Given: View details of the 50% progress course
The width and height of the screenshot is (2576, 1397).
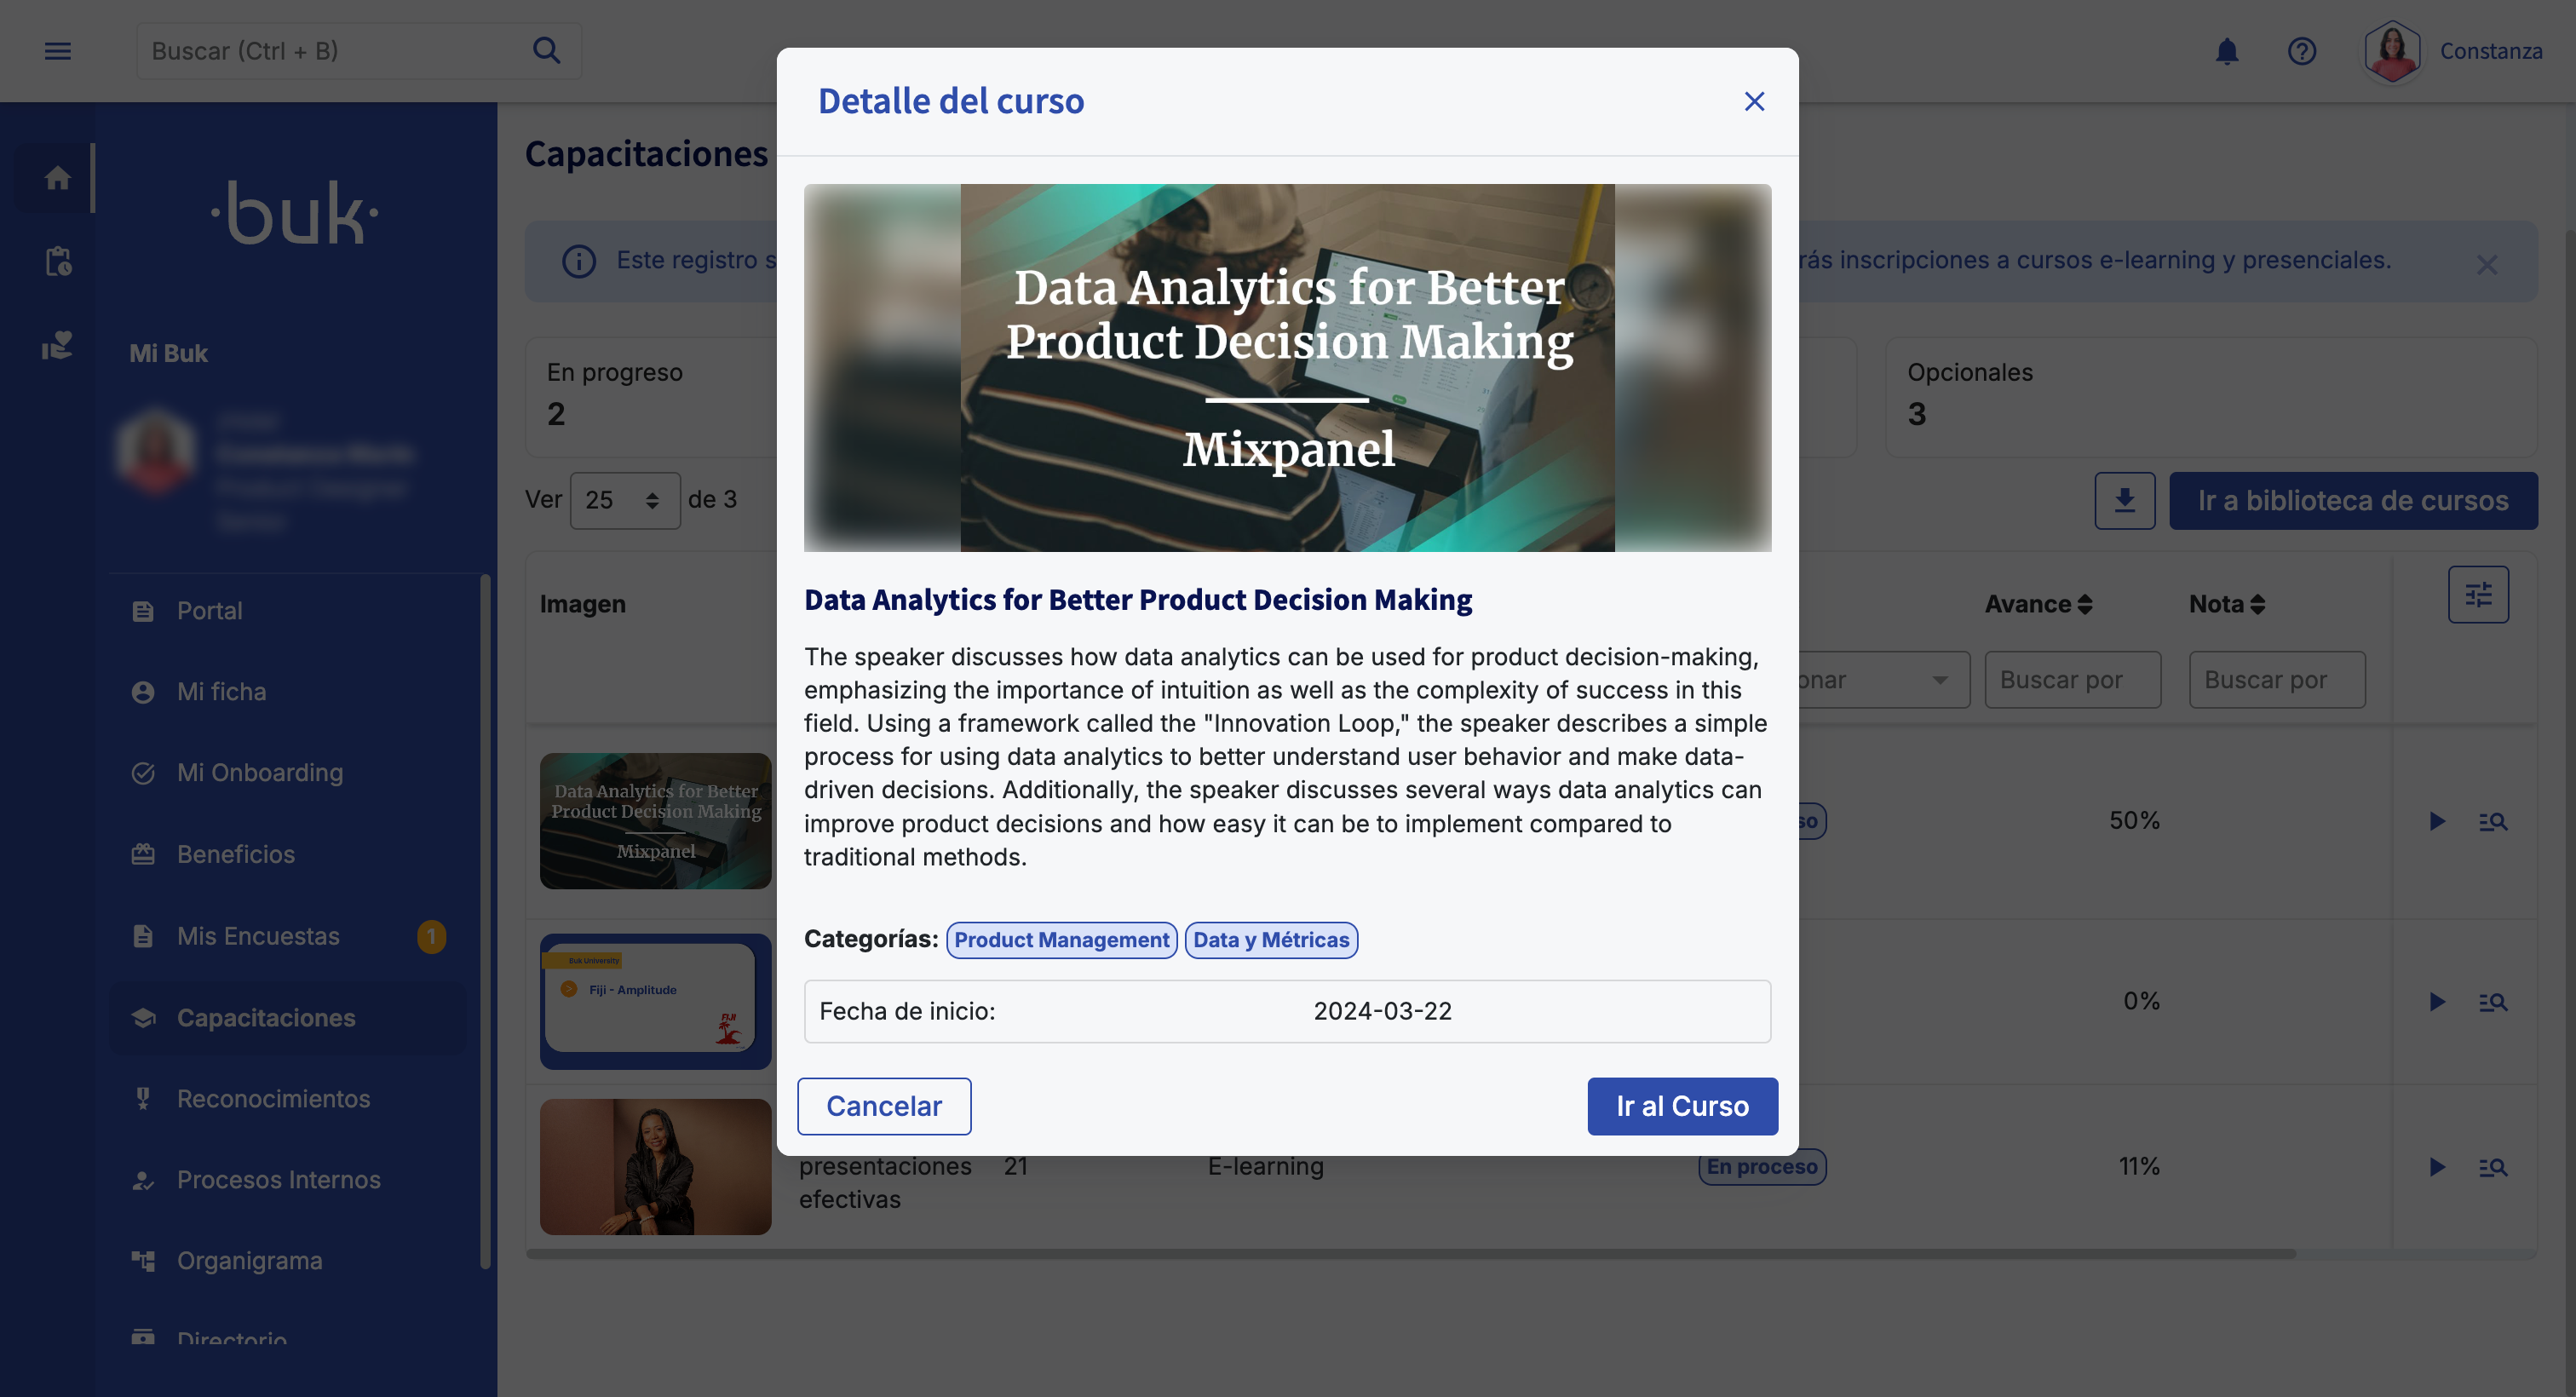Looking at the screenshot, I should pos(2493,821).
